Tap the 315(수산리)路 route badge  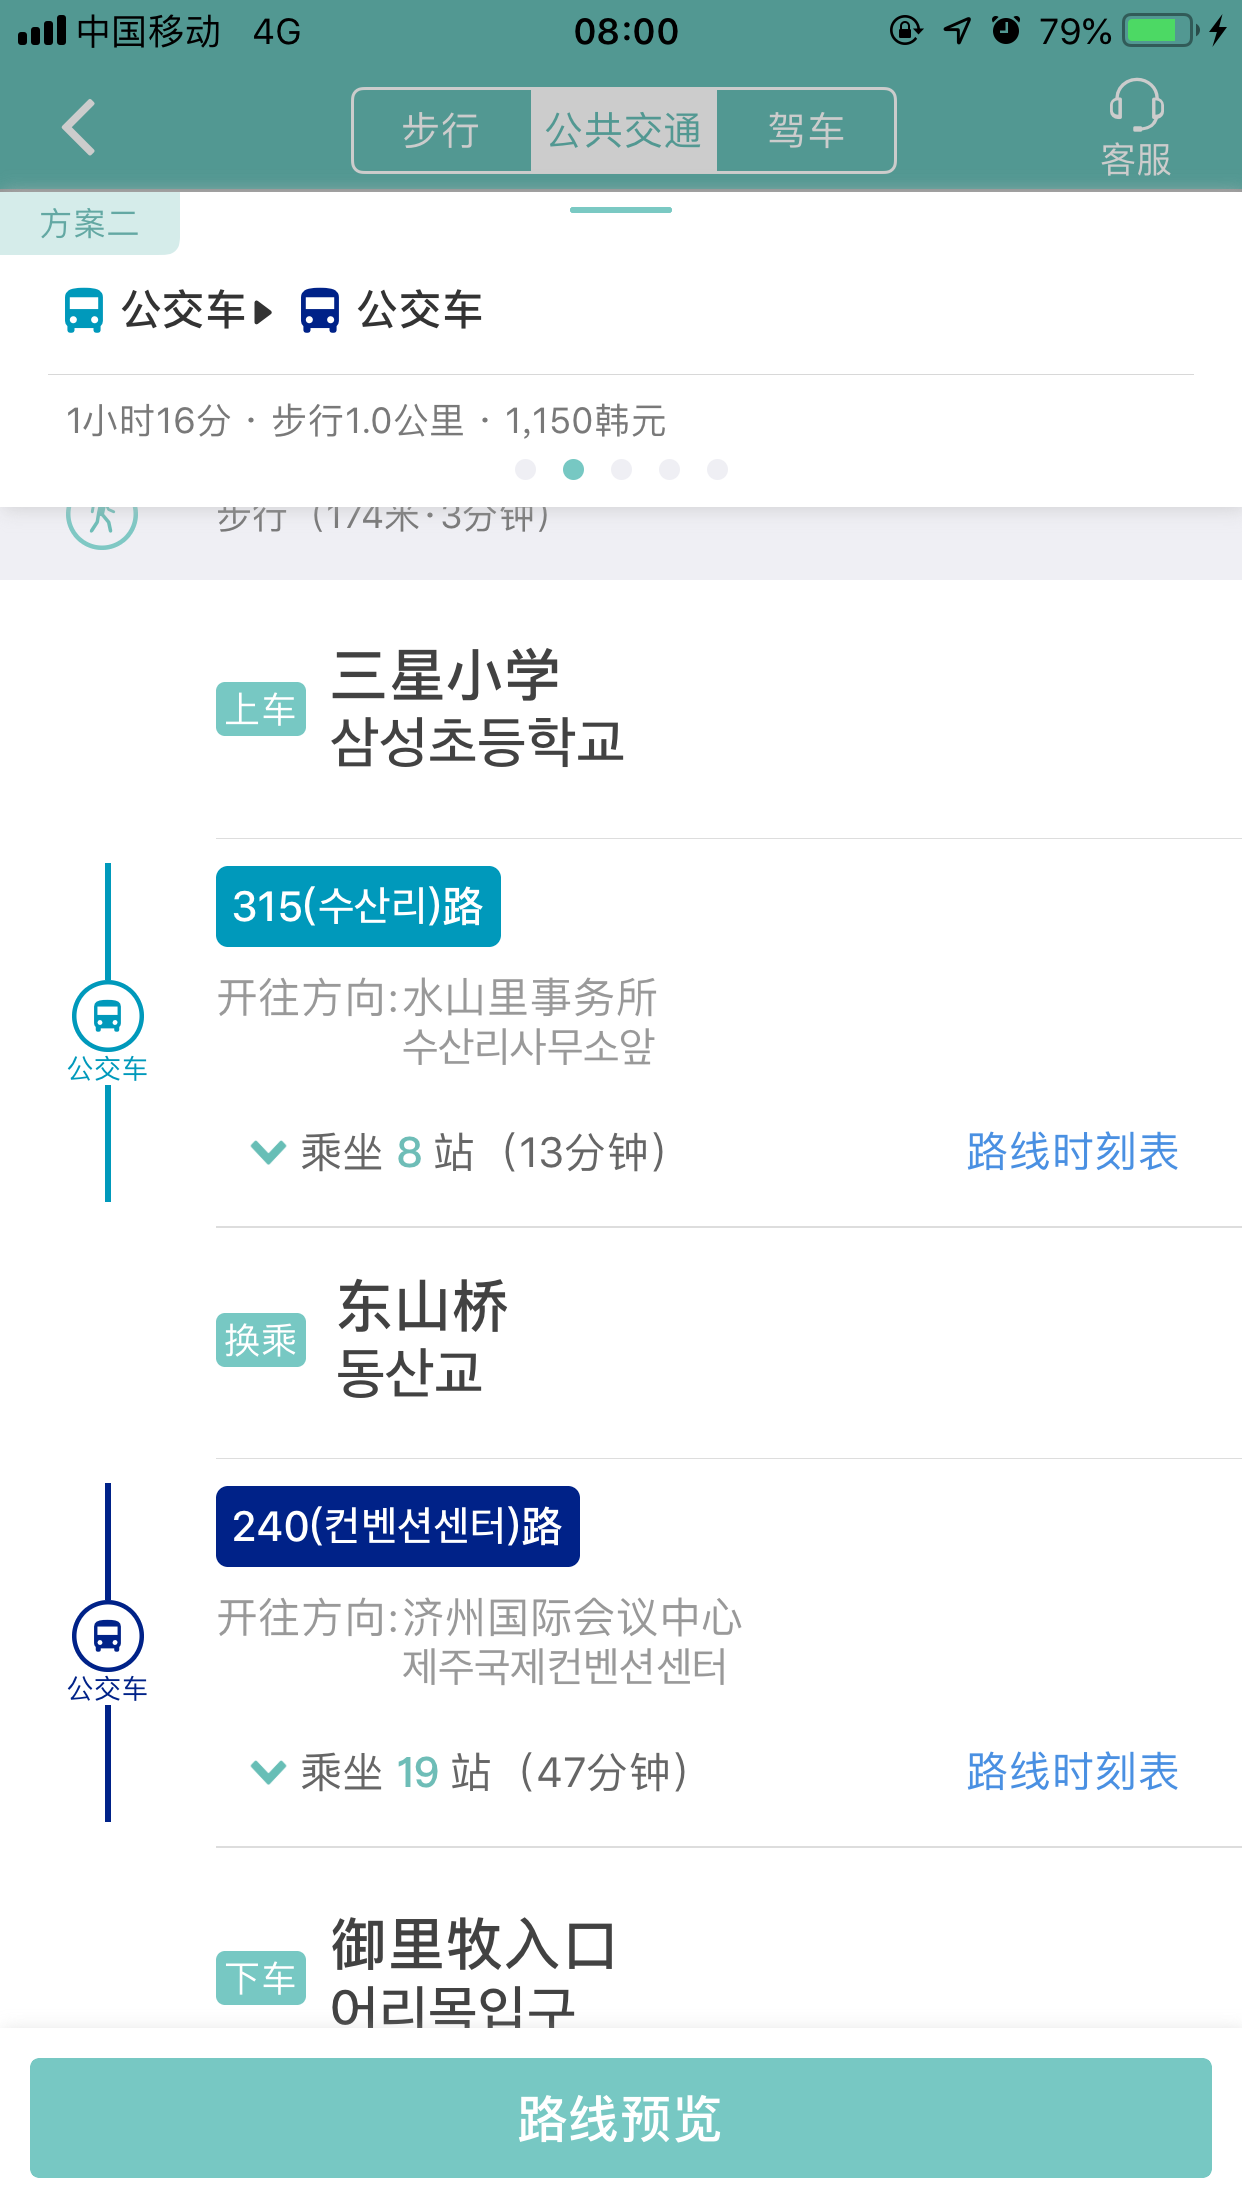click(358, 907)
